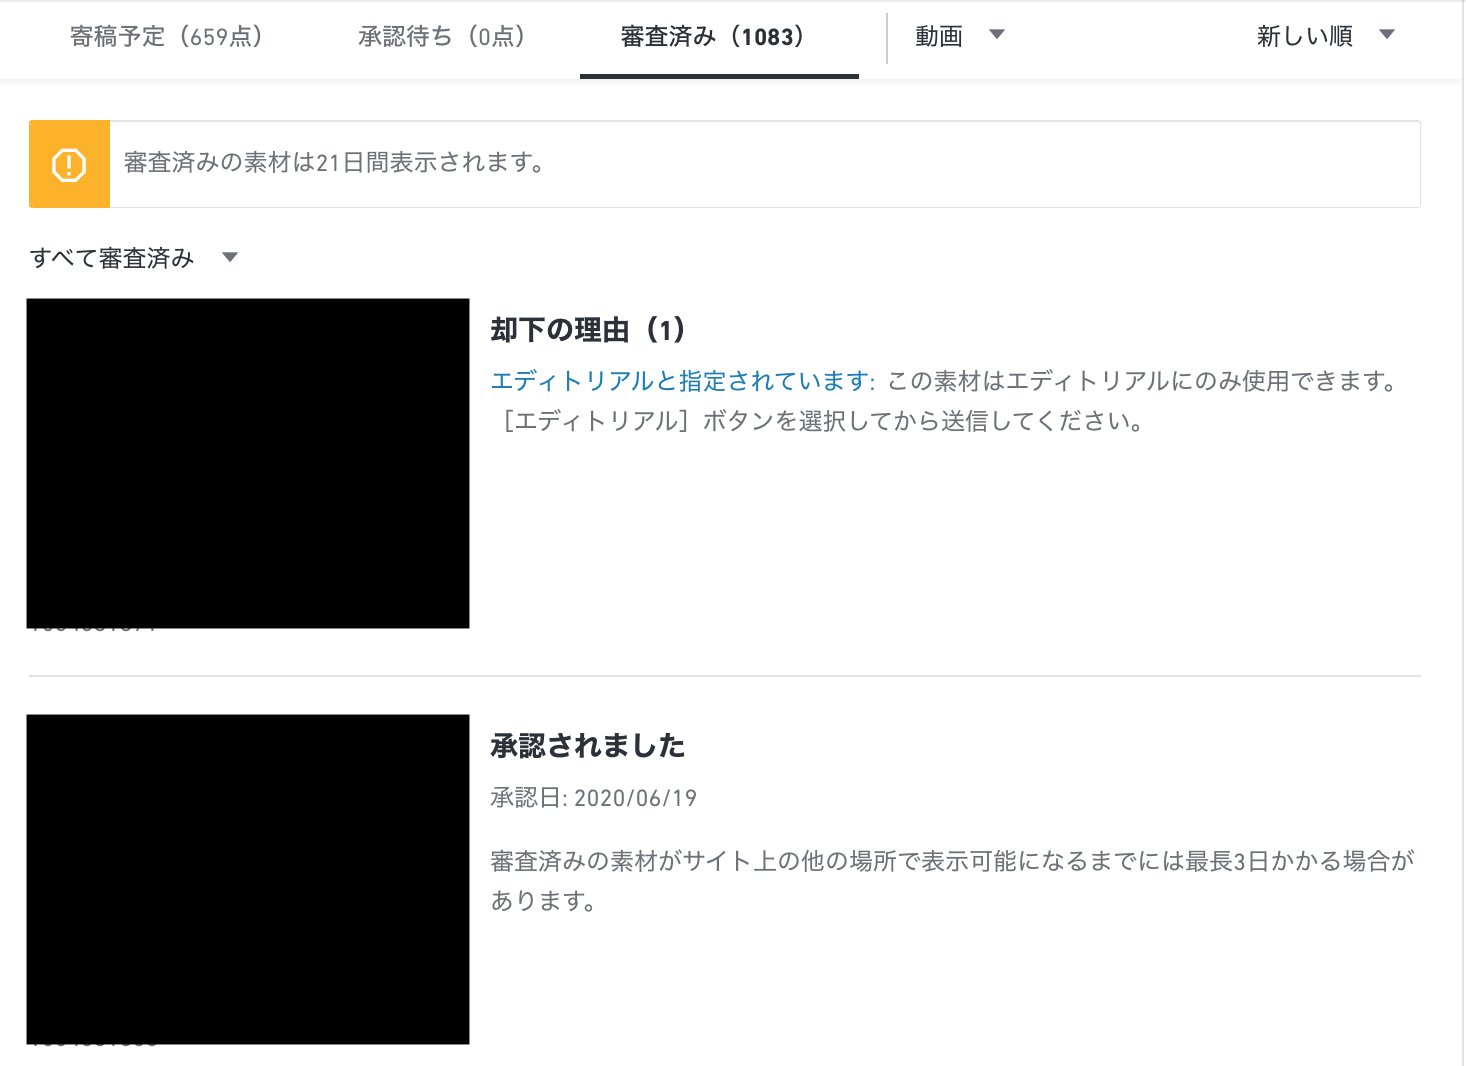Image resolution: width=1466 pixels, height=1066 pixels.
Task: Switch to the 寄稿予定 tab
Action: tap(166, 35)
